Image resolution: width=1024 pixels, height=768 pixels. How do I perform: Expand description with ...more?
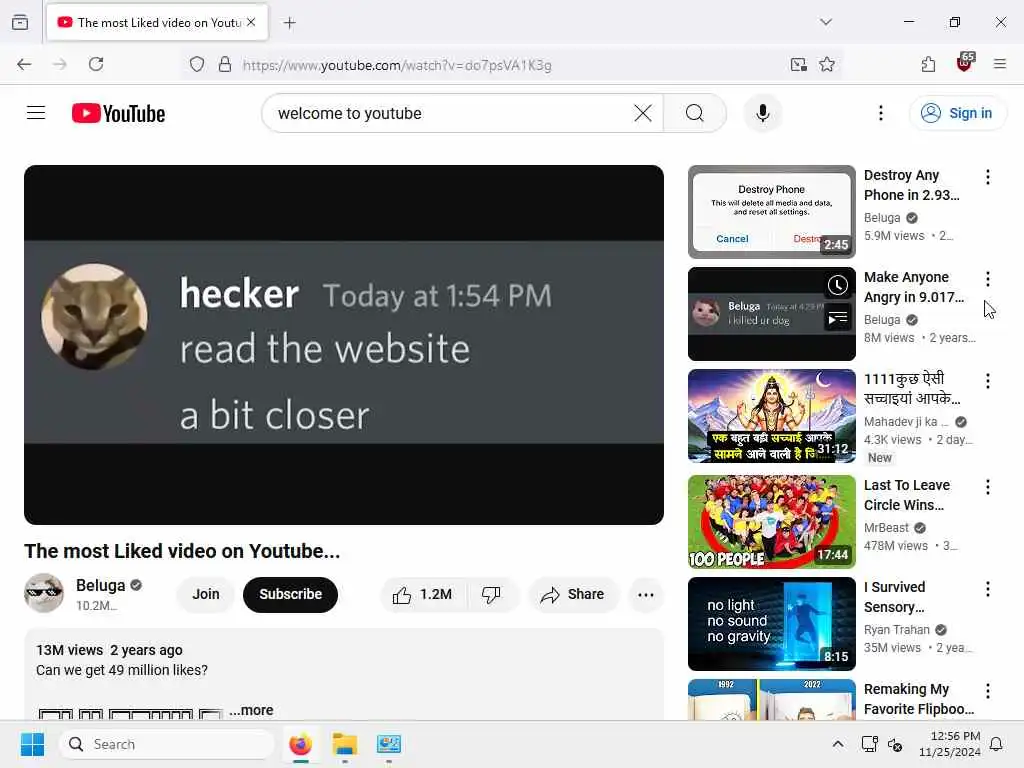pyautogui.click(x=251, y=710)
